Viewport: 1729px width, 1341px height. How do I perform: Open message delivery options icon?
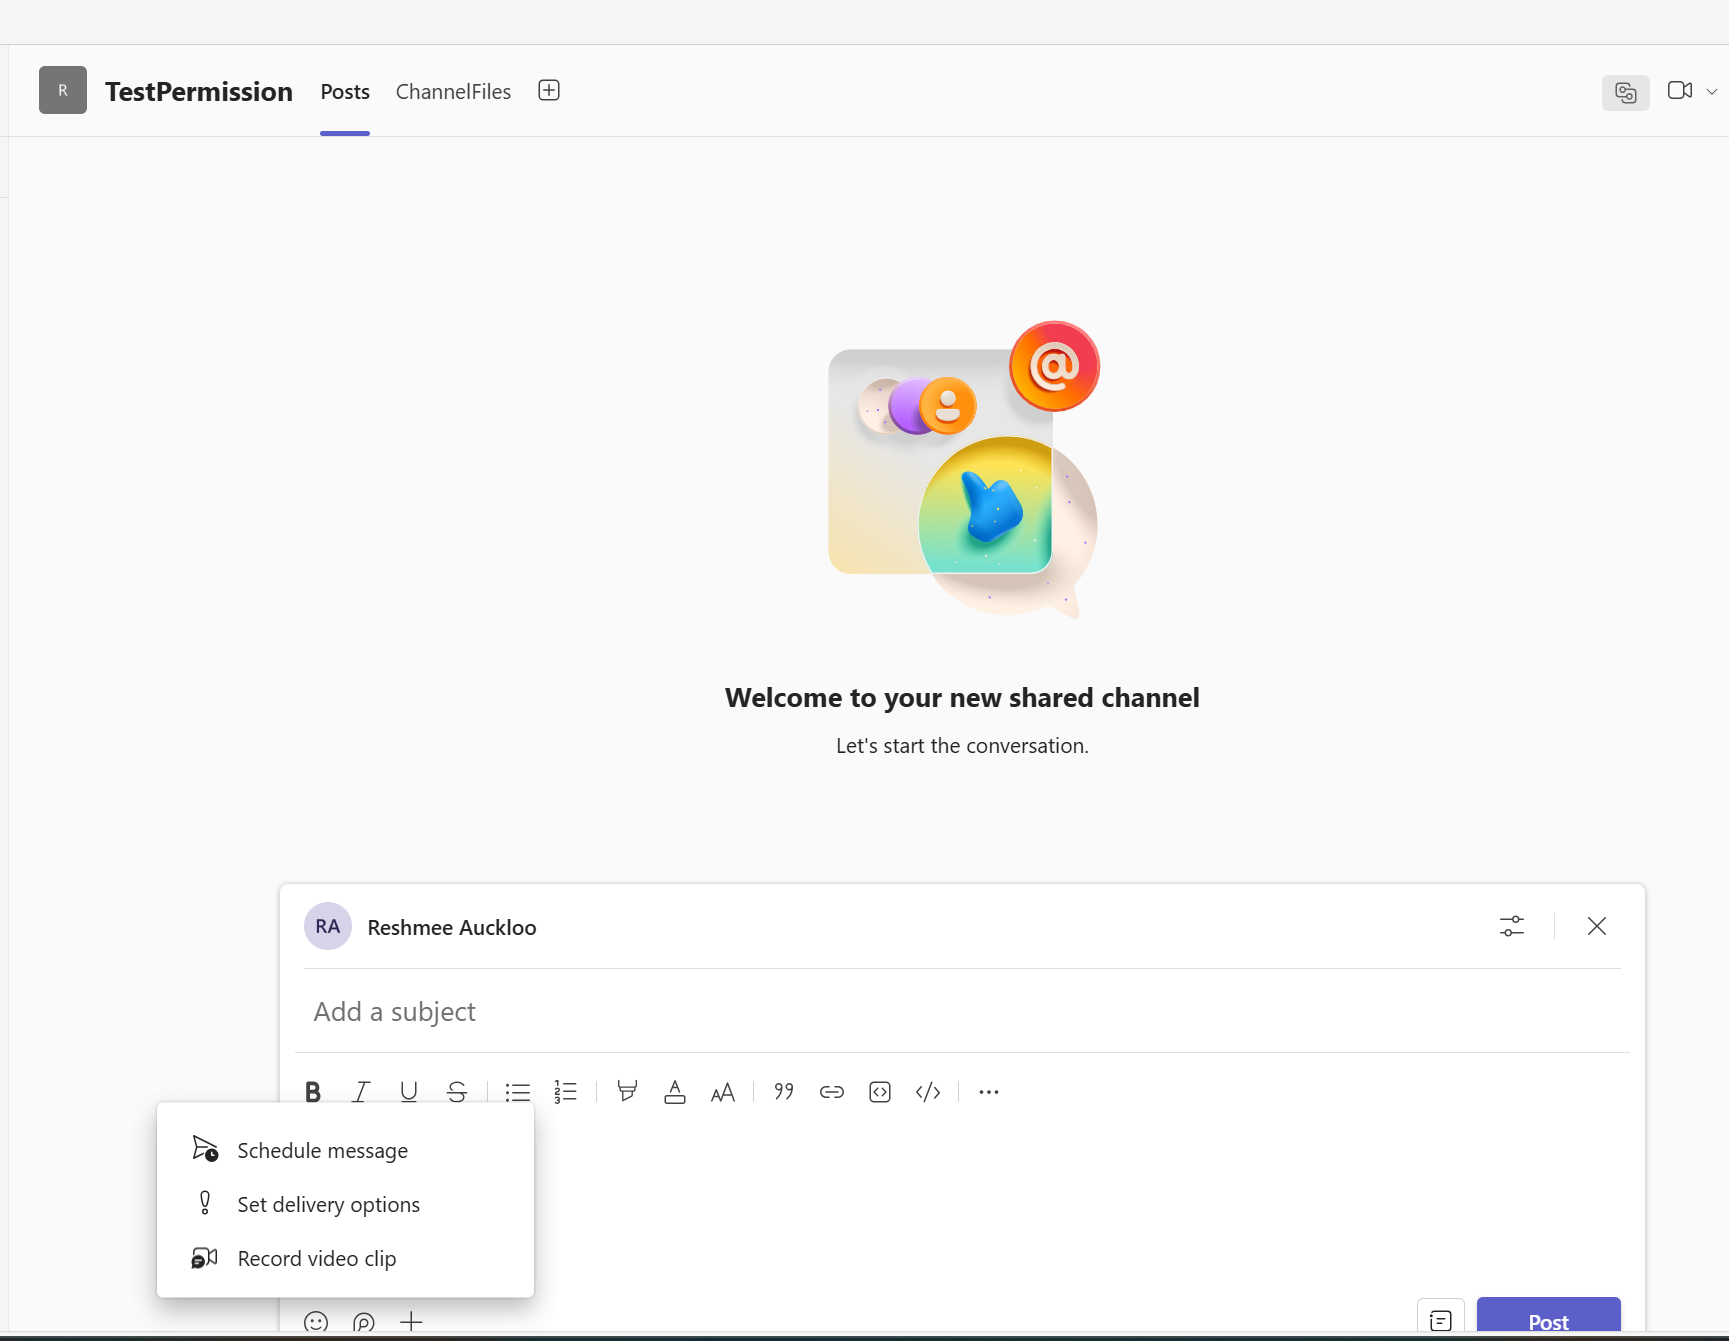click(x=1511, y=926)
